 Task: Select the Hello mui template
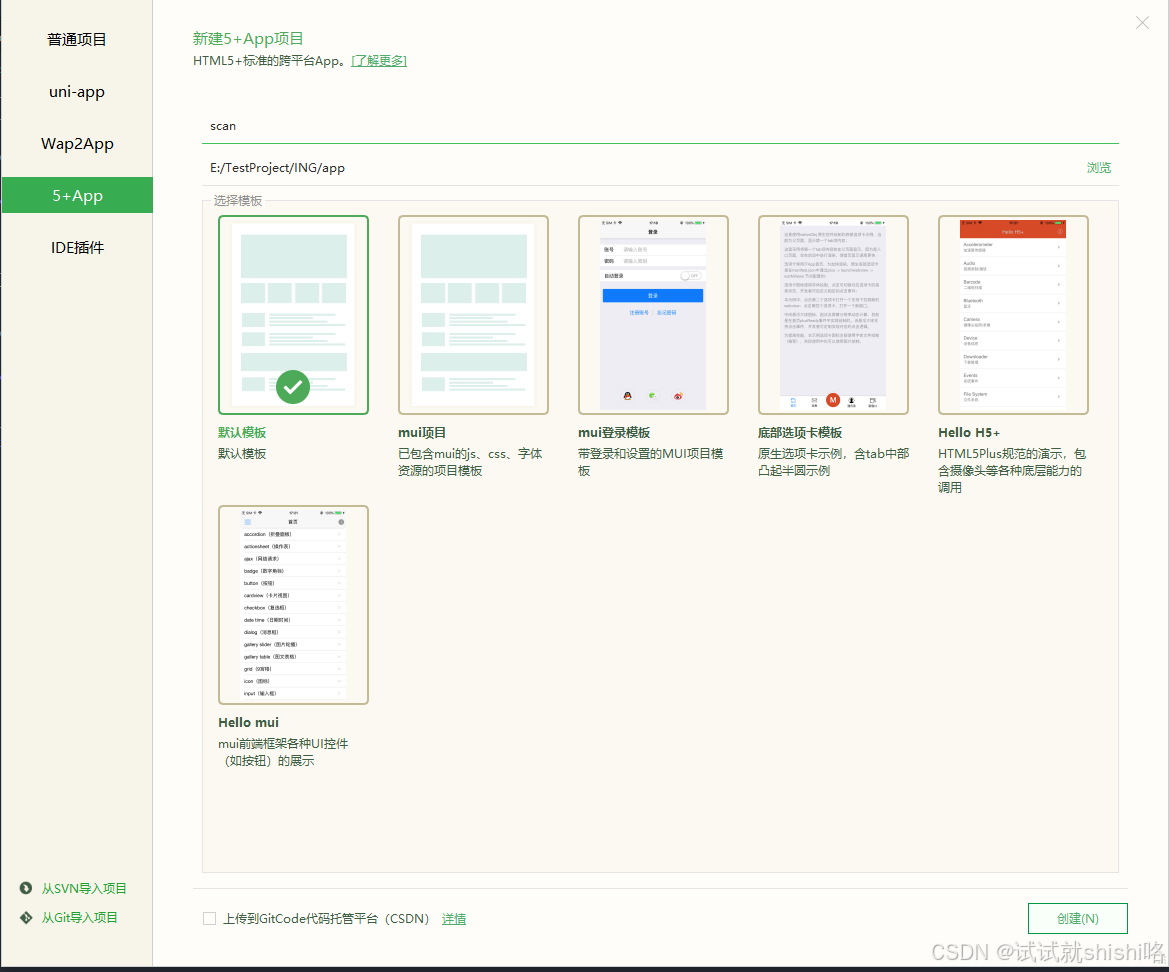coord(293,604)
